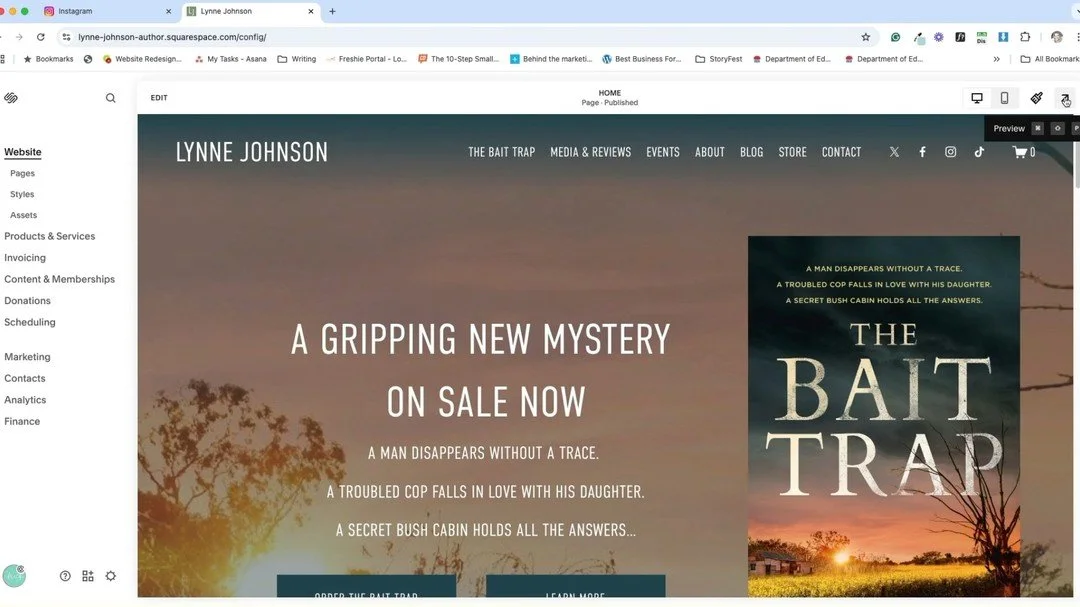Open the X (Twitter) social icon

pos(894,152)
